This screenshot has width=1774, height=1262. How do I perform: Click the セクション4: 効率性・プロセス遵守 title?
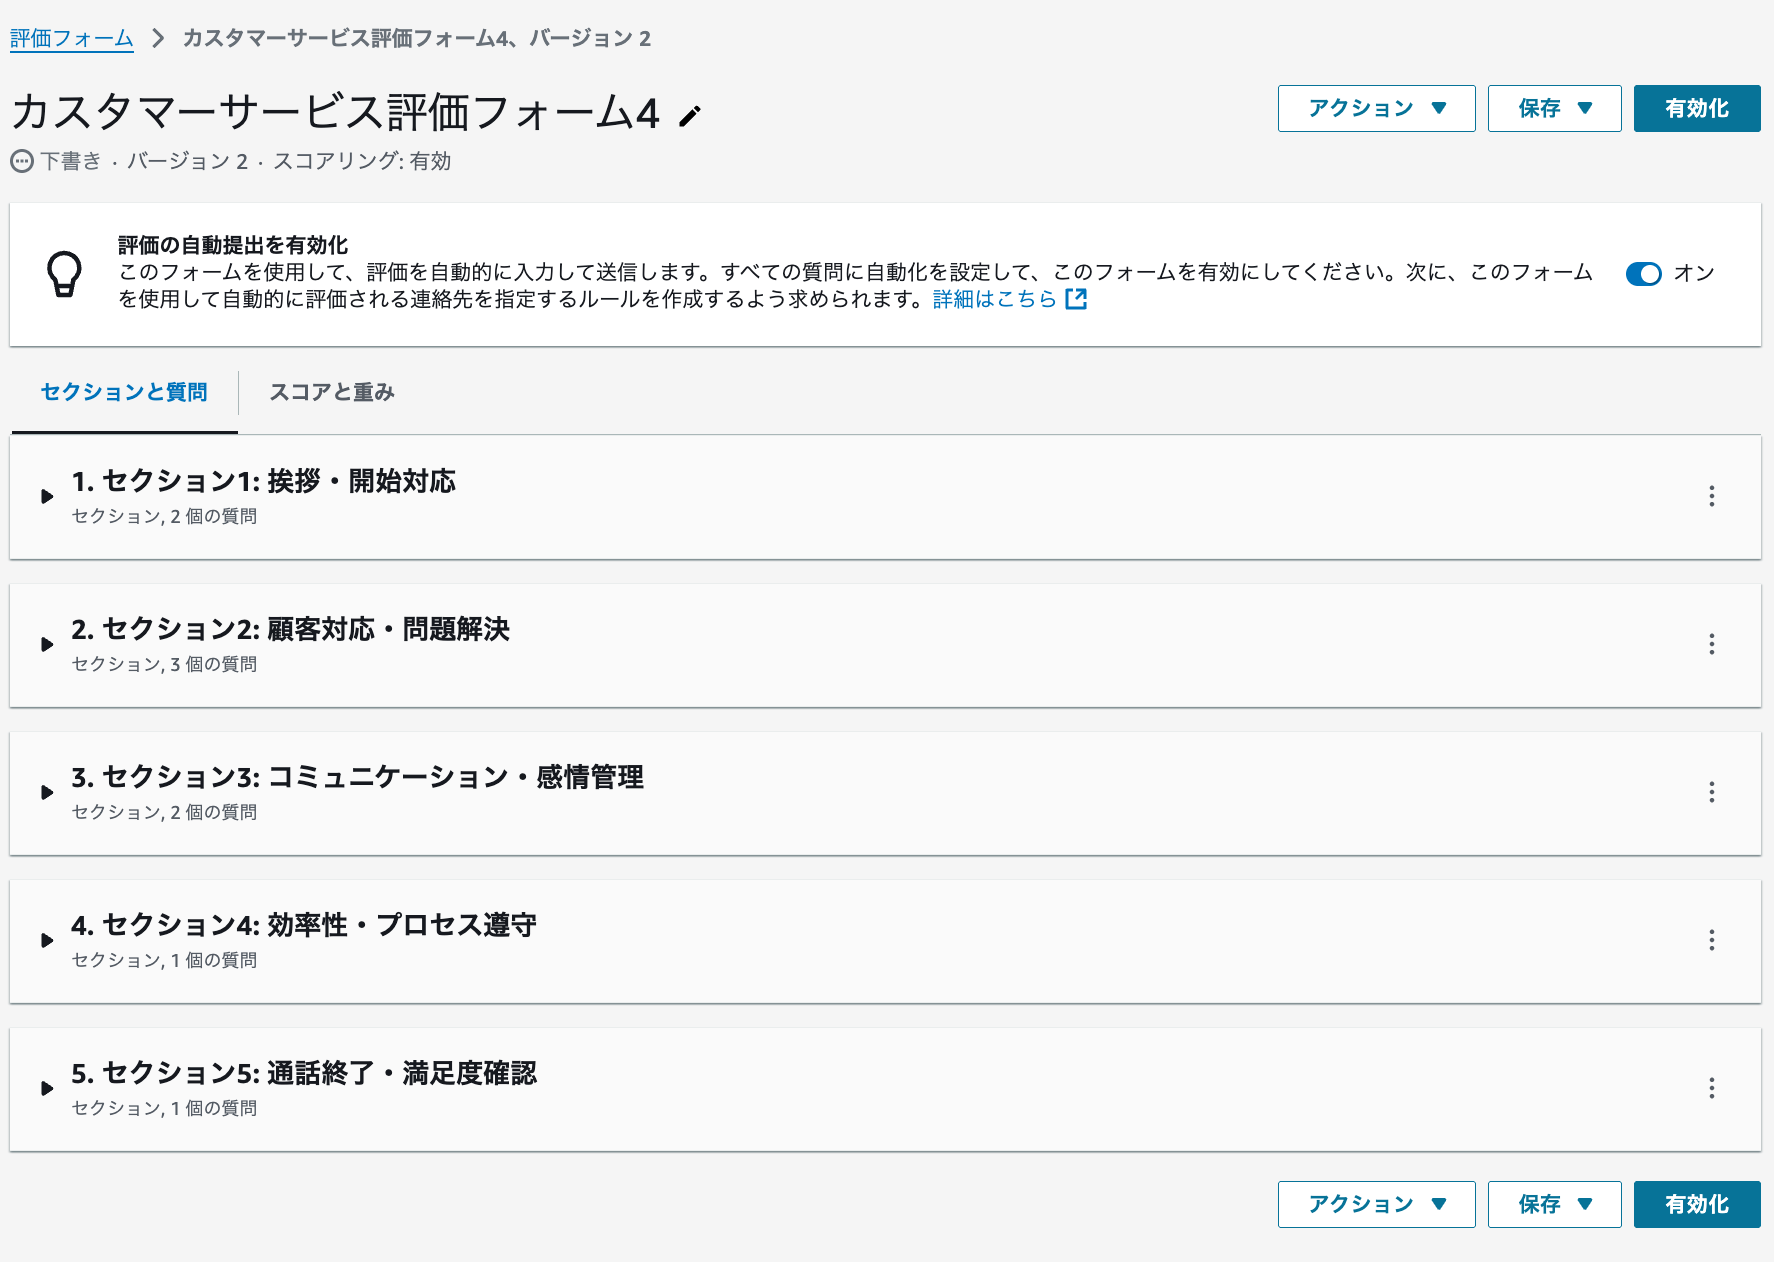(303, 925)
